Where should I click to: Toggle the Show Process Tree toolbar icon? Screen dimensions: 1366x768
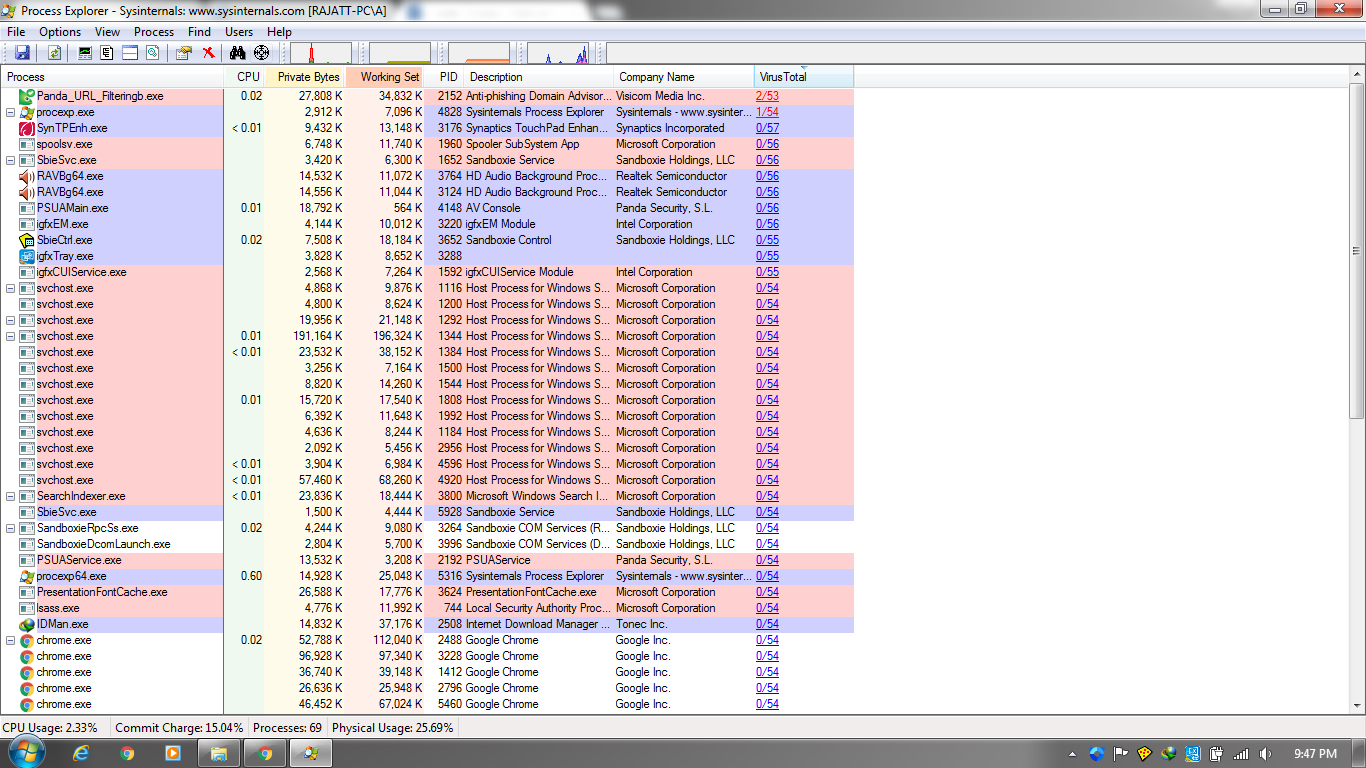107,53
